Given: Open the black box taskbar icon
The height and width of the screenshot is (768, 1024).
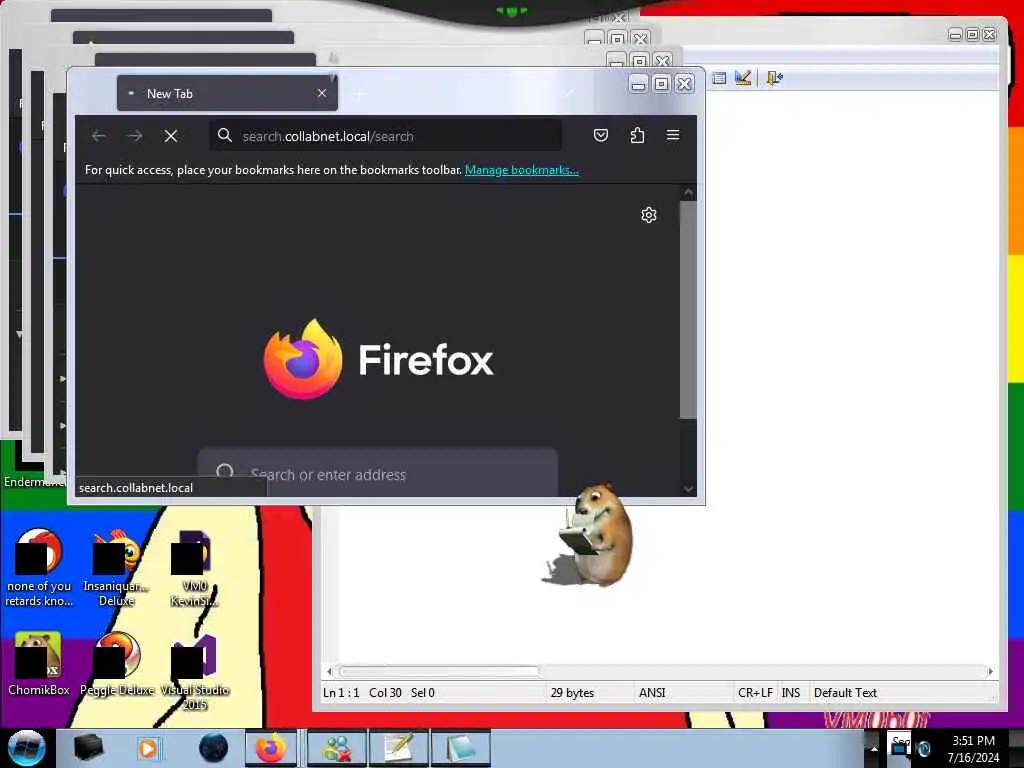Looking at the screenshot, I should coord(88,748).
